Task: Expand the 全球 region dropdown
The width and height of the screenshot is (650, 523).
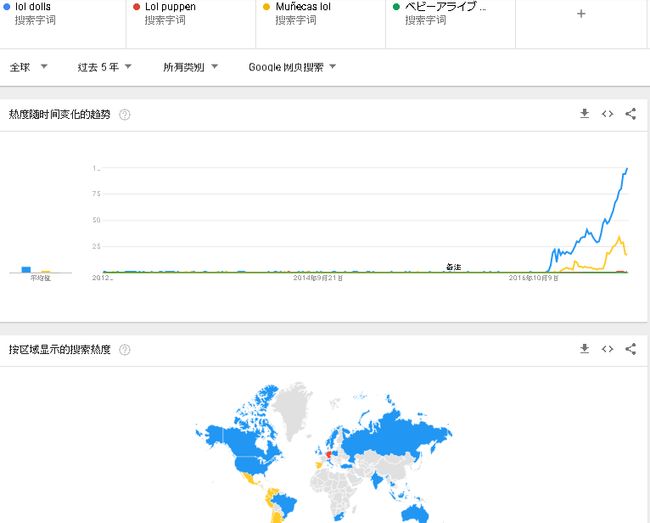Action: (x=28, y=67)
